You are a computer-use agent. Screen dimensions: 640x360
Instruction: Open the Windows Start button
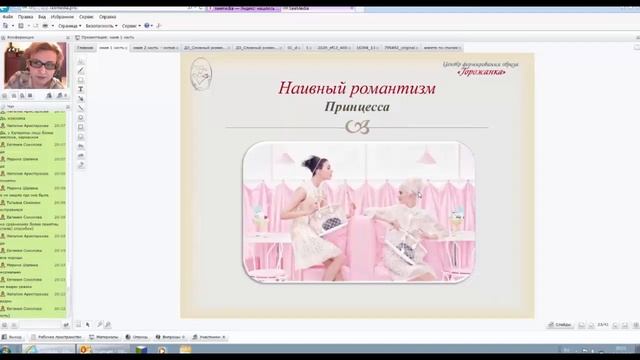point(6,349)
